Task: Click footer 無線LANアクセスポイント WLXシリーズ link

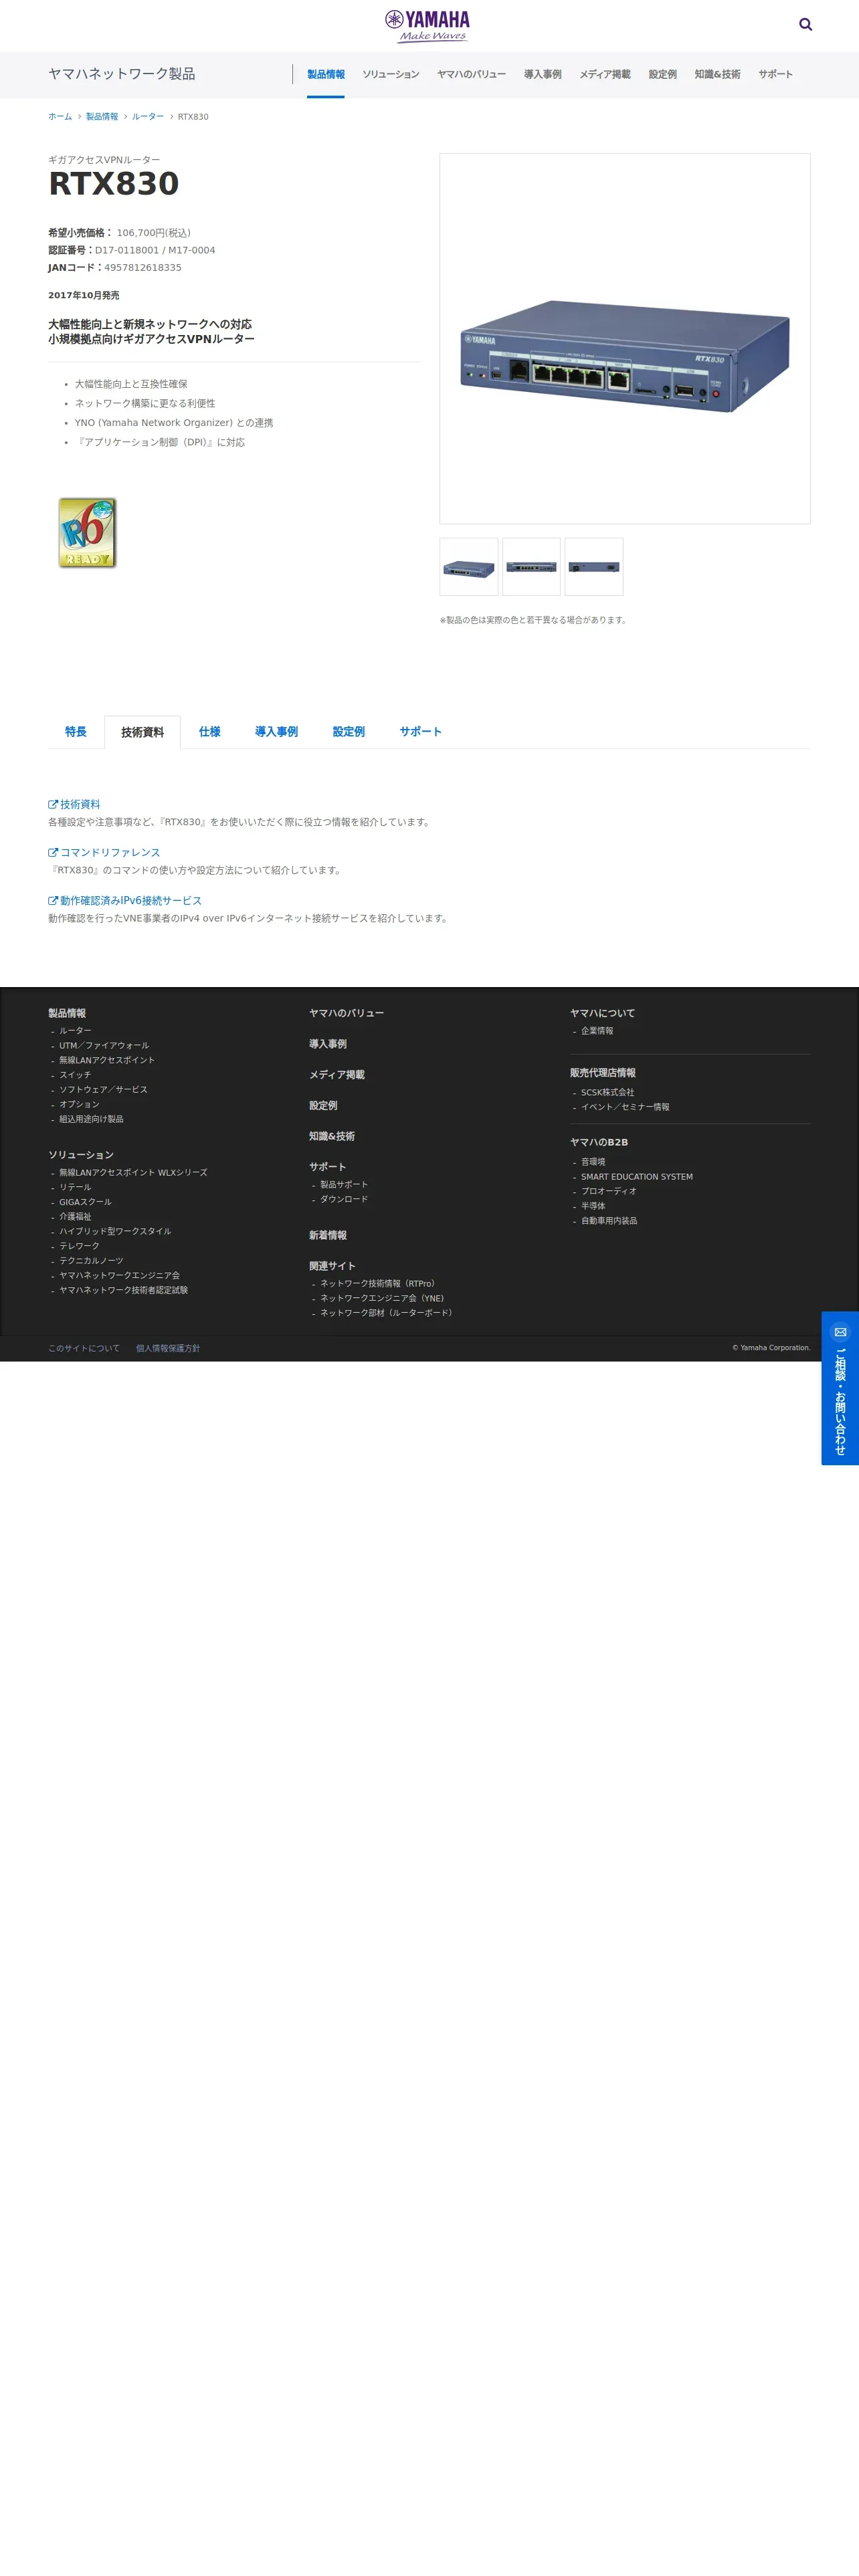Action: pyautogui.click(x=133, y=1173)
